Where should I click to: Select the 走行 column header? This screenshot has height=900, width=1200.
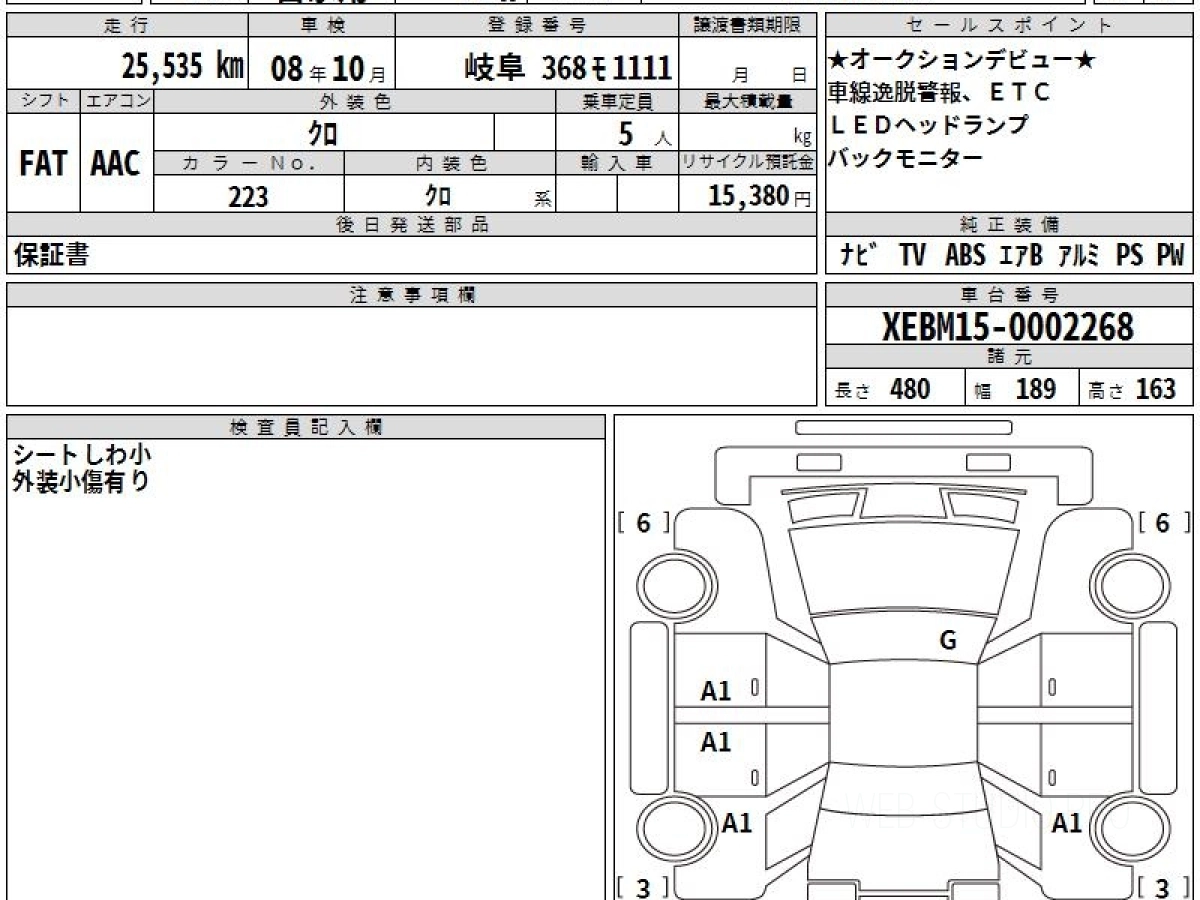(126, 26)
